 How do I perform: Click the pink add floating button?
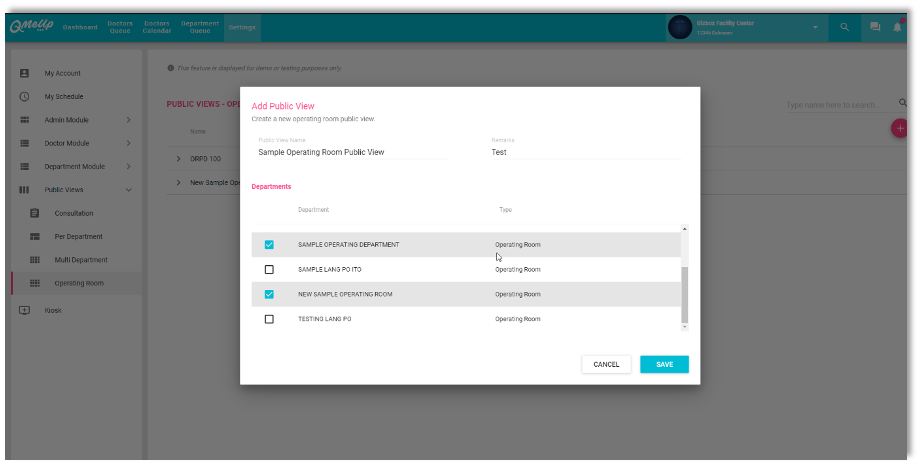coord(900,128)
